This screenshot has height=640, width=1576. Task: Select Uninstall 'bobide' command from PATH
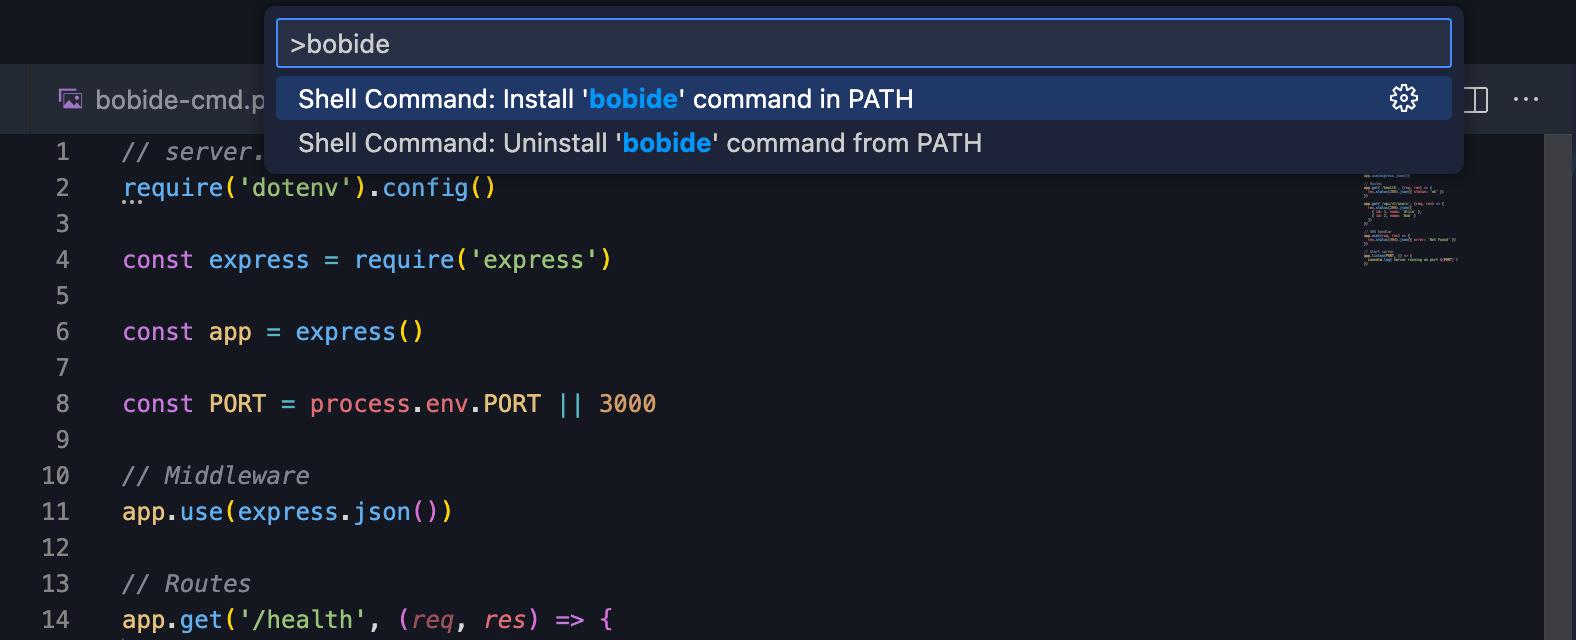click(x=639, y=143)
